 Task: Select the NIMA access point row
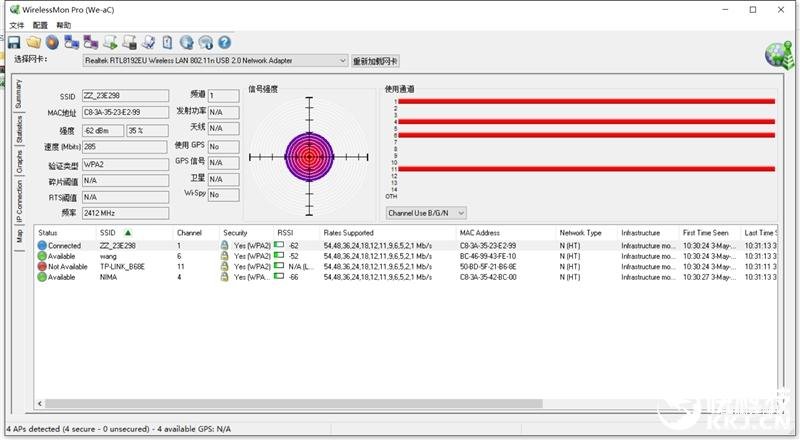pyautogui.click(x=406, y=277)
